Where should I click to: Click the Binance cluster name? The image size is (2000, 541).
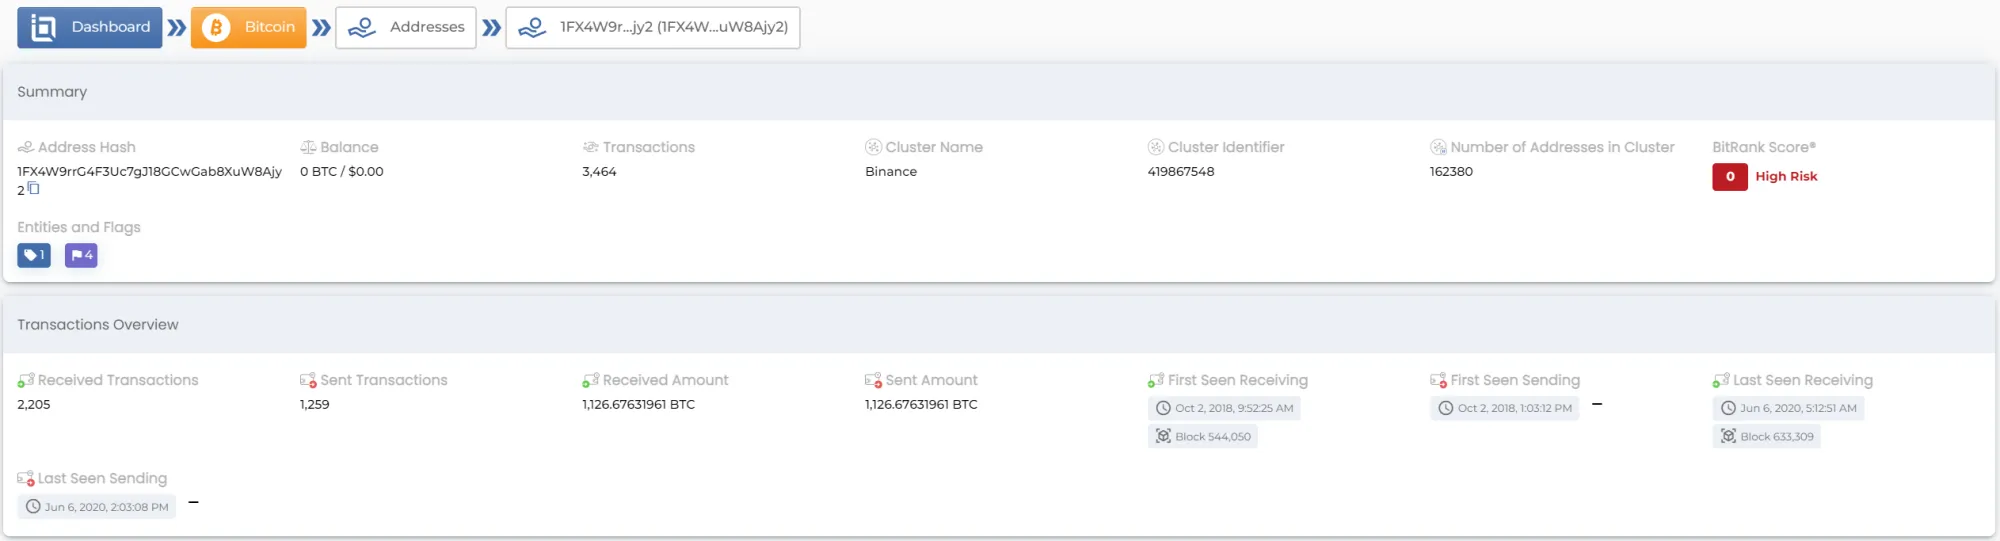pos(891,172)
